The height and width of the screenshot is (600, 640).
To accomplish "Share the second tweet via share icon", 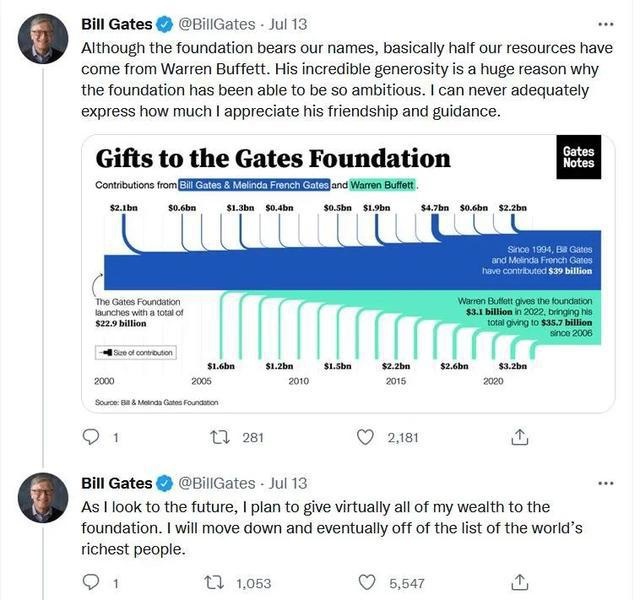I will 520,582.
